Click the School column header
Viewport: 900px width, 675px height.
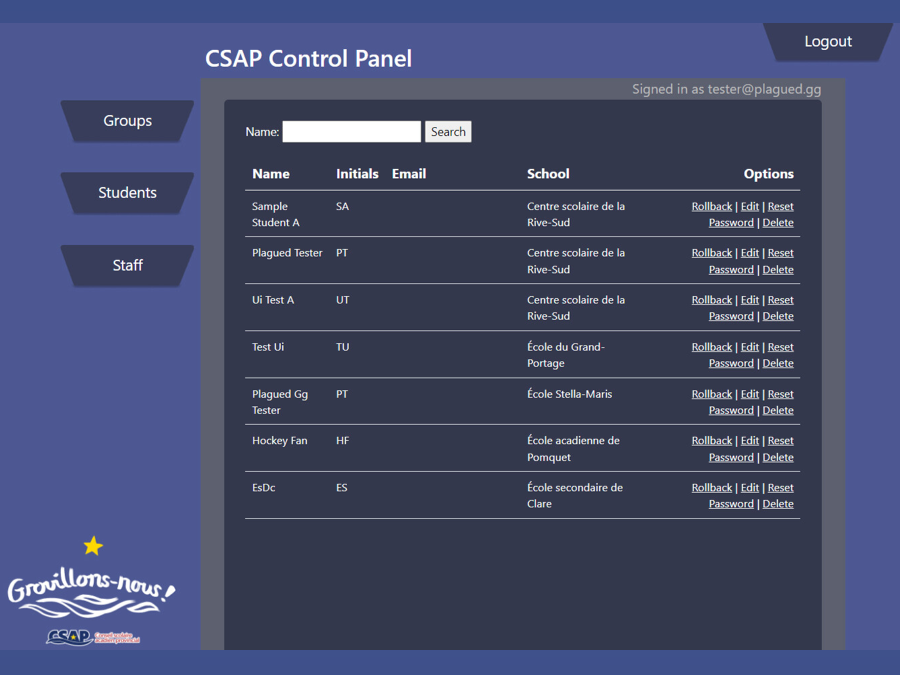coord(548,174)
